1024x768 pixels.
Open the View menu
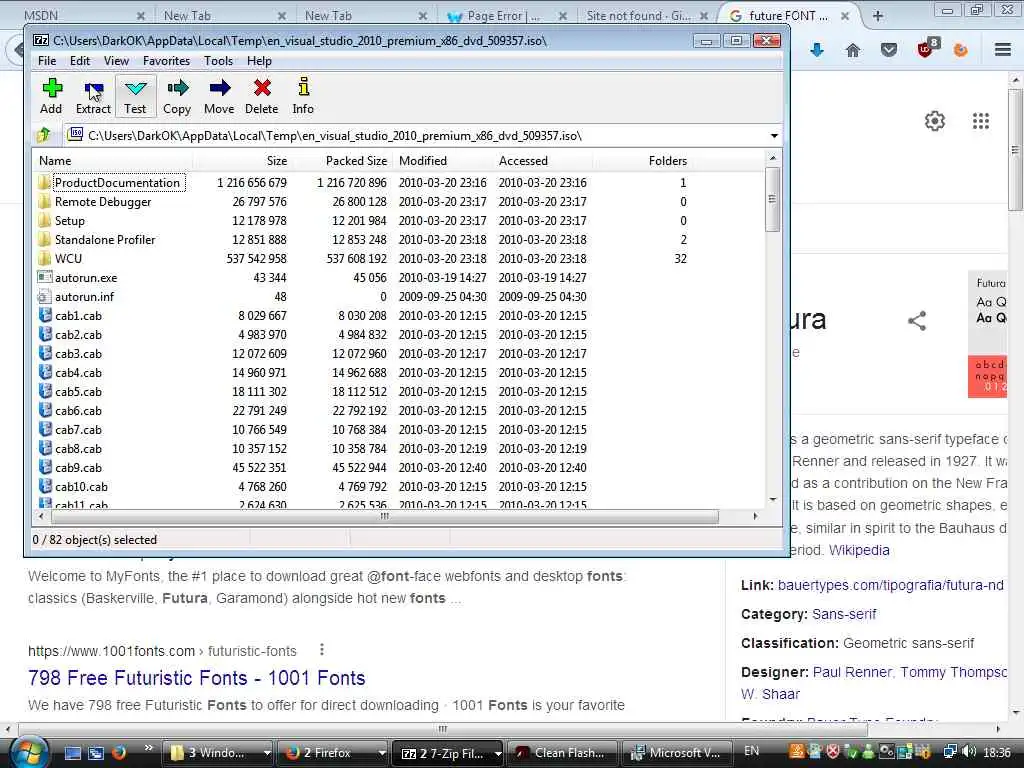pos(116,61)
